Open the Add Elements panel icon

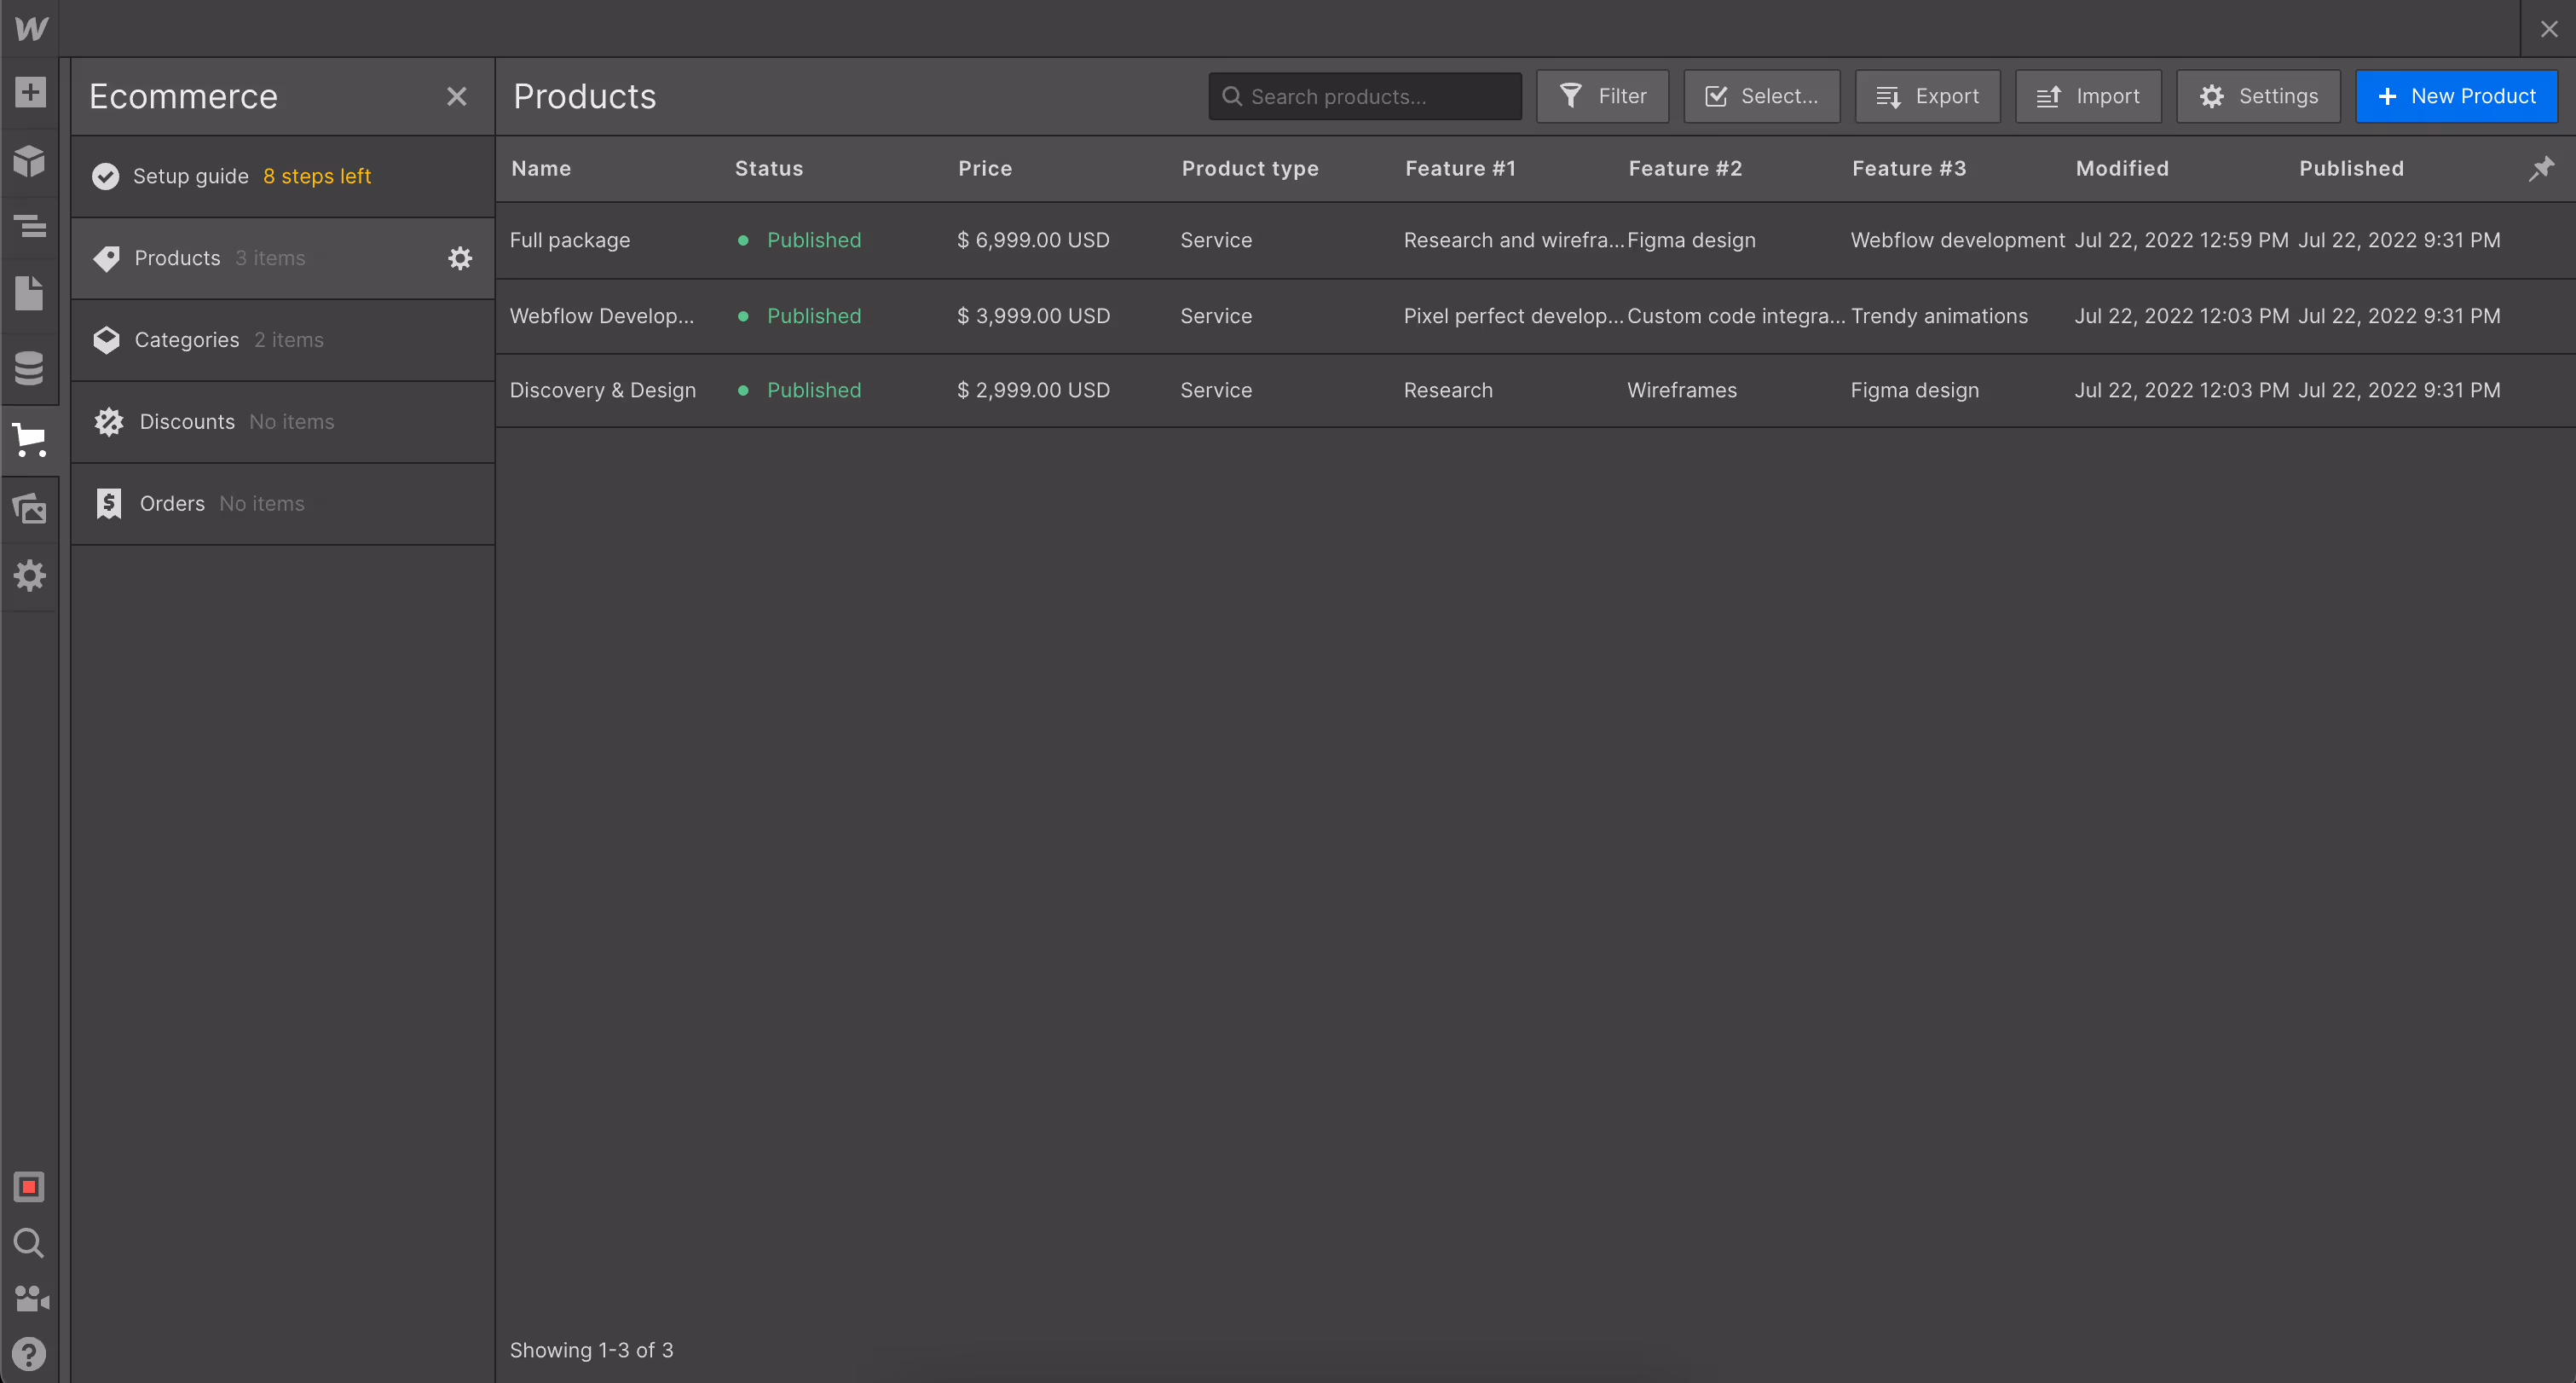(x=30, y=93)
